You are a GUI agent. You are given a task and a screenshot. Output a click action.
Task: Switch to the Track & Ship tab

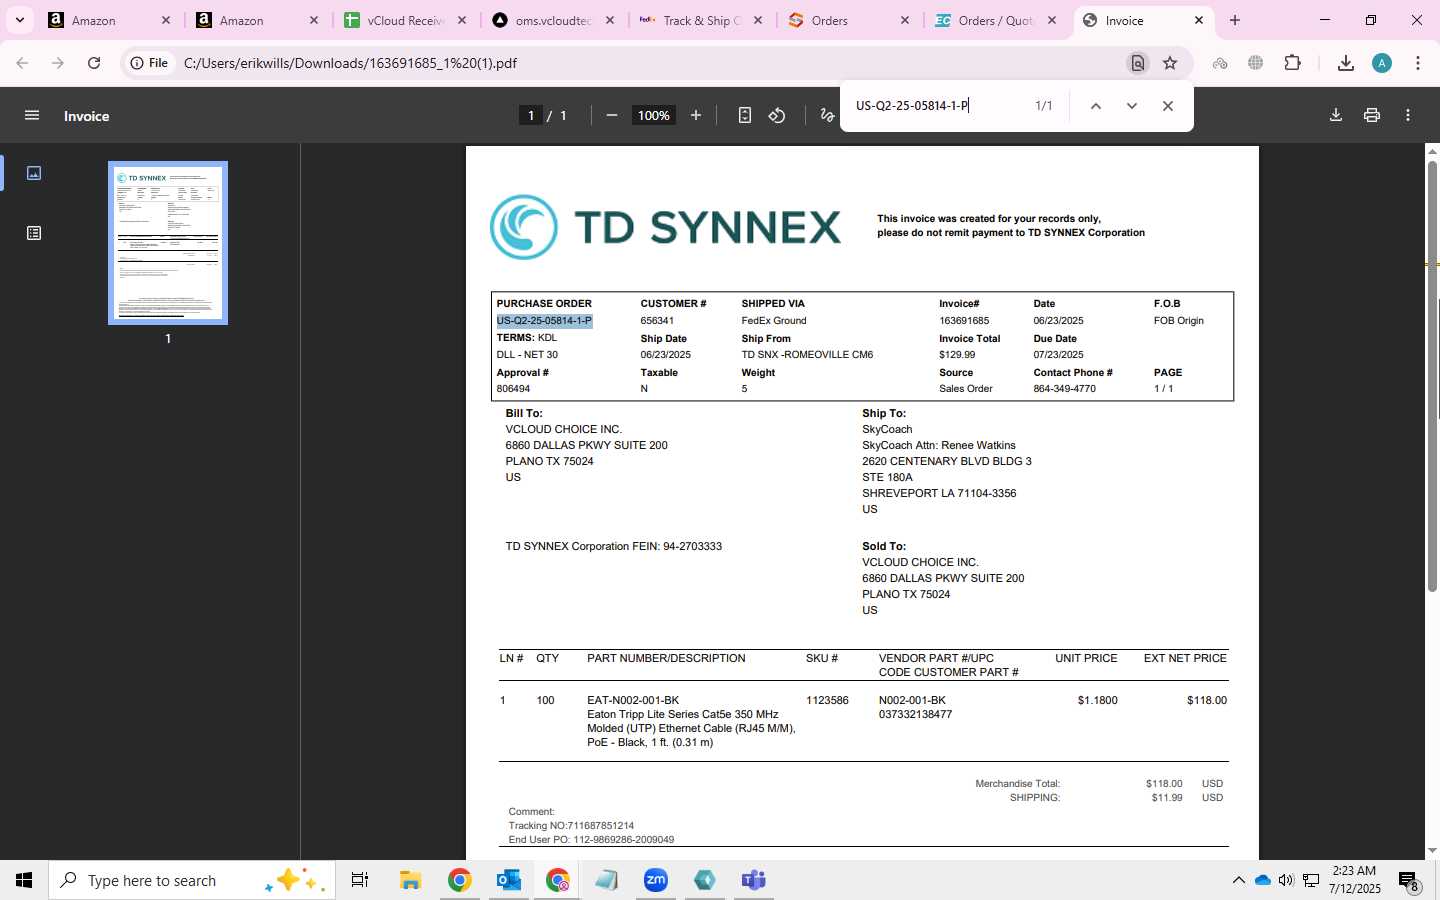click(x=700, y=20)
